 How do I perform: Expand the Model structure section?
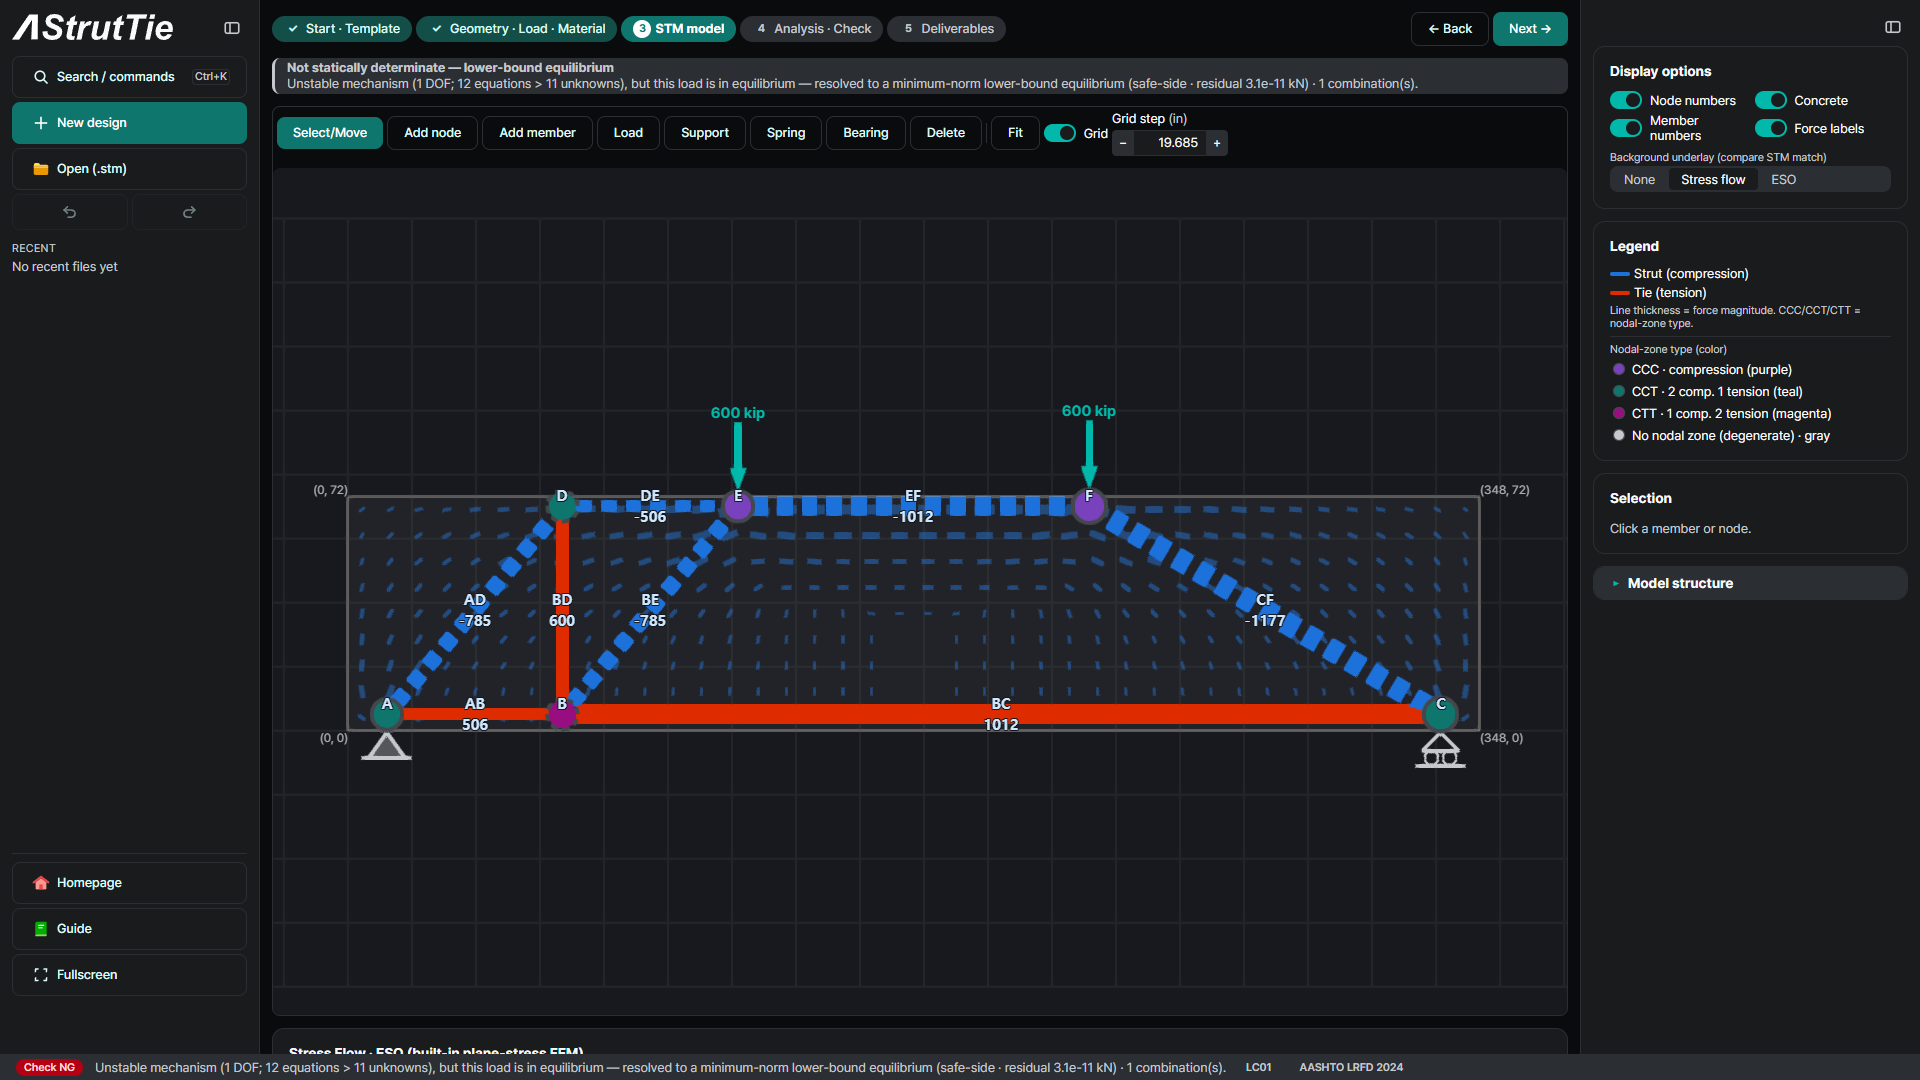click(x=1750, y=583)
